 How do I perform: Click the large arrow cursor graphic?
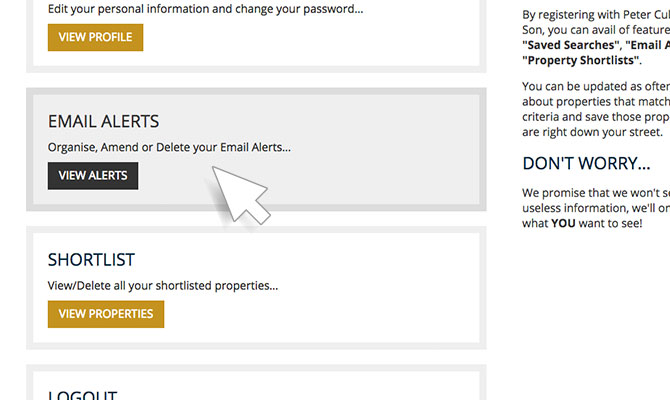point(239,186)
